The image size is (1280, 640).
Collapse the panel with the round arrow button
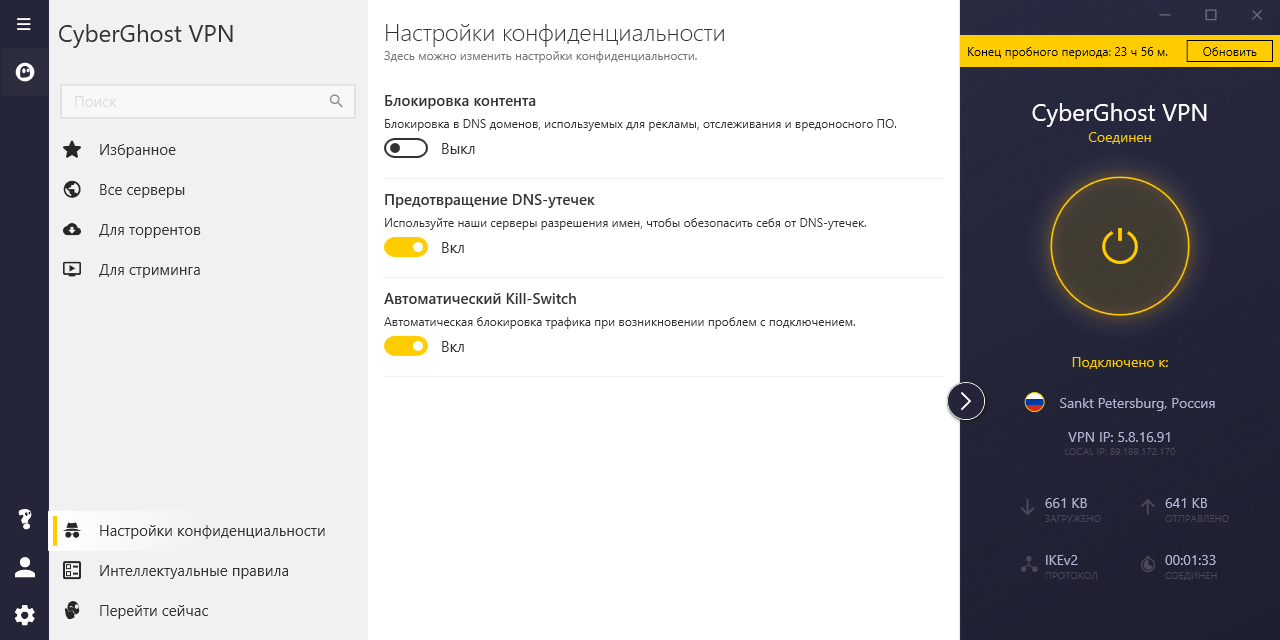(966, 401)
